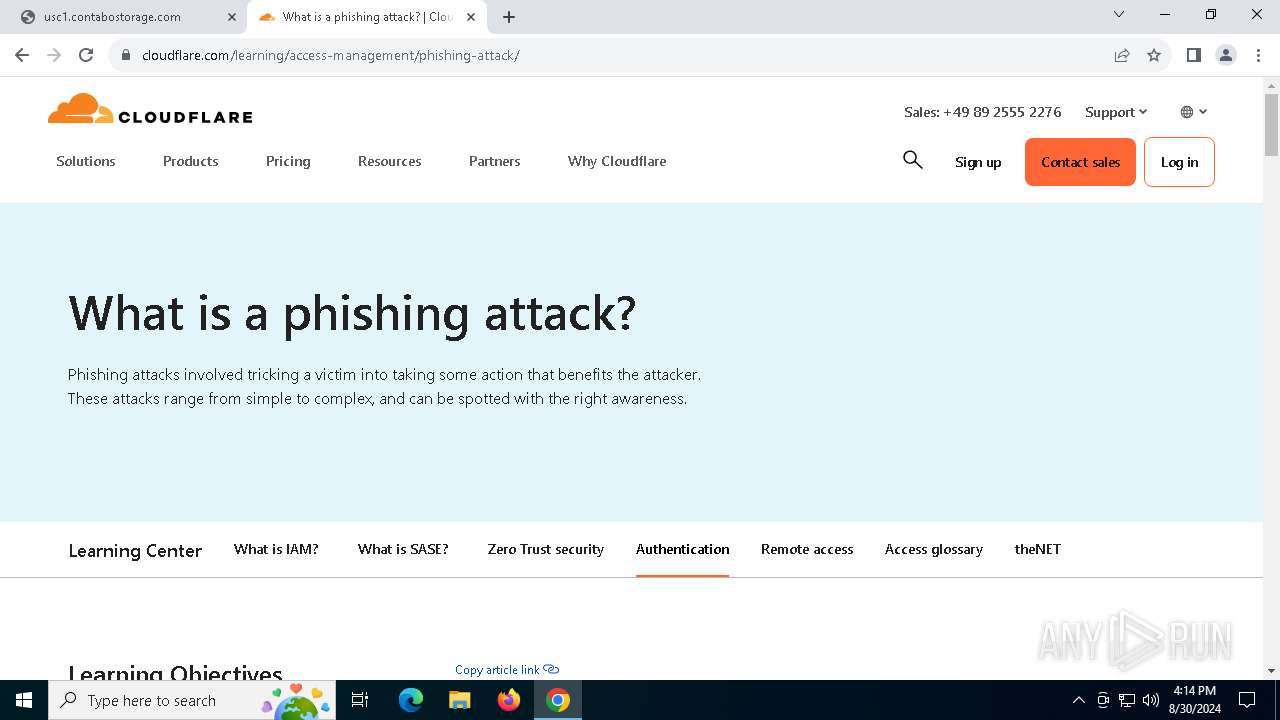Open the Chrome profile avatar
The image size is (1280, 720).
tap(1226, 55)
